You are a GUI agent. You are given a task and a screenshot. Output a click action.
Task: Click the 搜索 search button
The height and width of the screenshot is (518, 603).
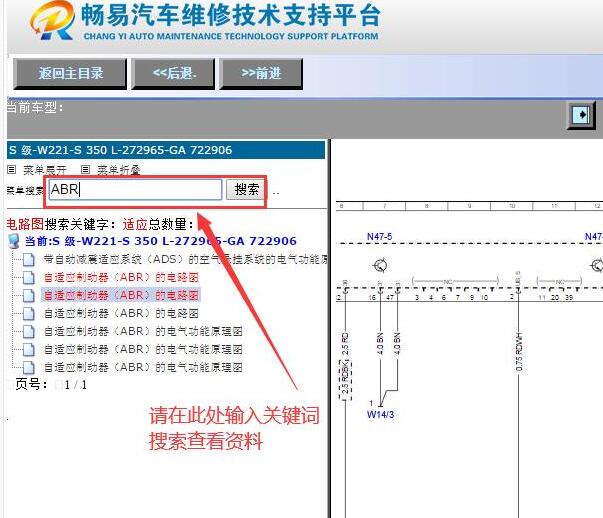click(246, 189)
